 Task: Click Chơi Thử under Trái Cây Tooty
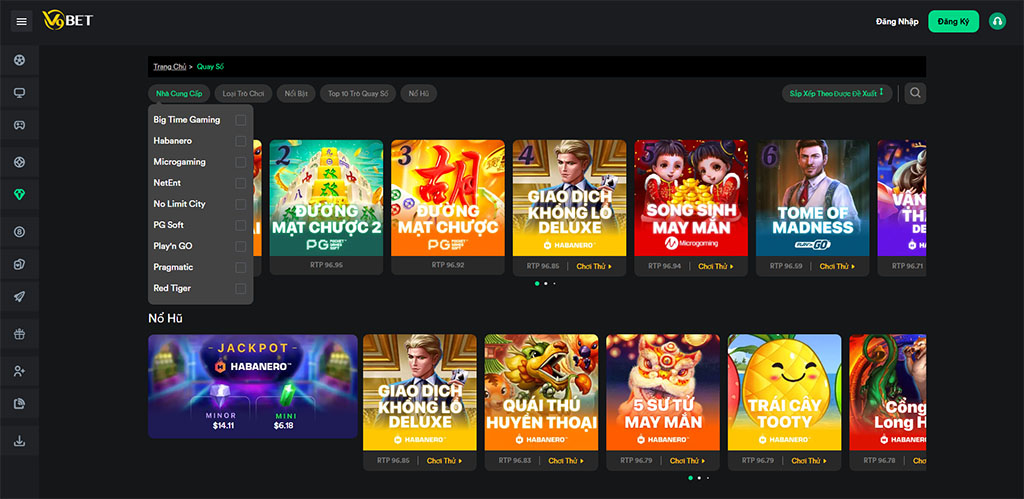[x=809, y=461]
